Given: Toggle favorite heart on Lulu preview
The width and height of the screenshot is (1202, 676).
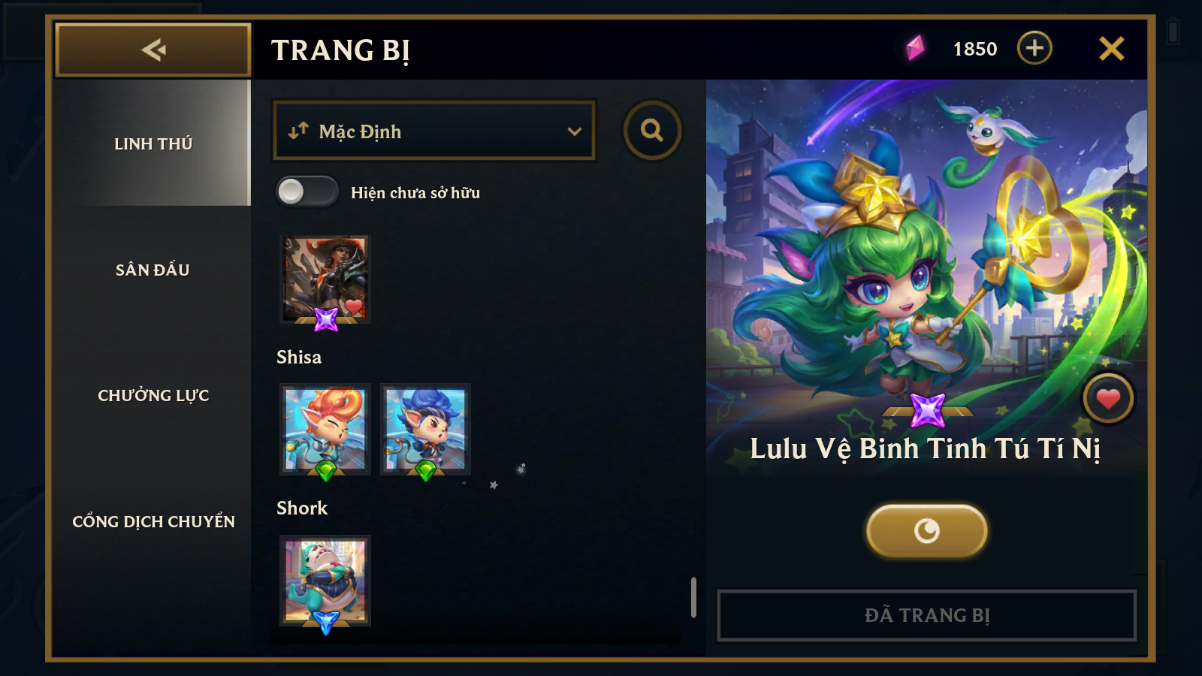Looking at the screenshot, I should pos(1108,399).
